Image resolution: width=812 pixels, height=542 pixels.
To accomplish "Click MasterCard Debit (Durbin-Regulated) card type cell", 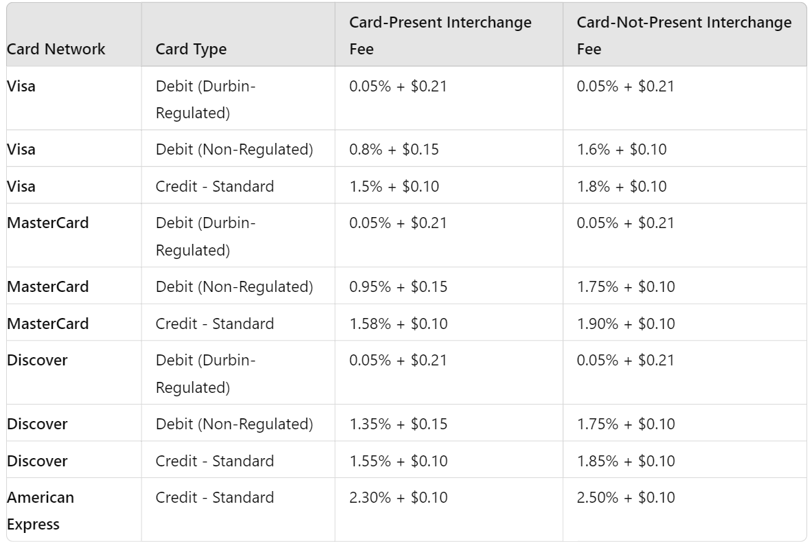I will tap(206, 237).
